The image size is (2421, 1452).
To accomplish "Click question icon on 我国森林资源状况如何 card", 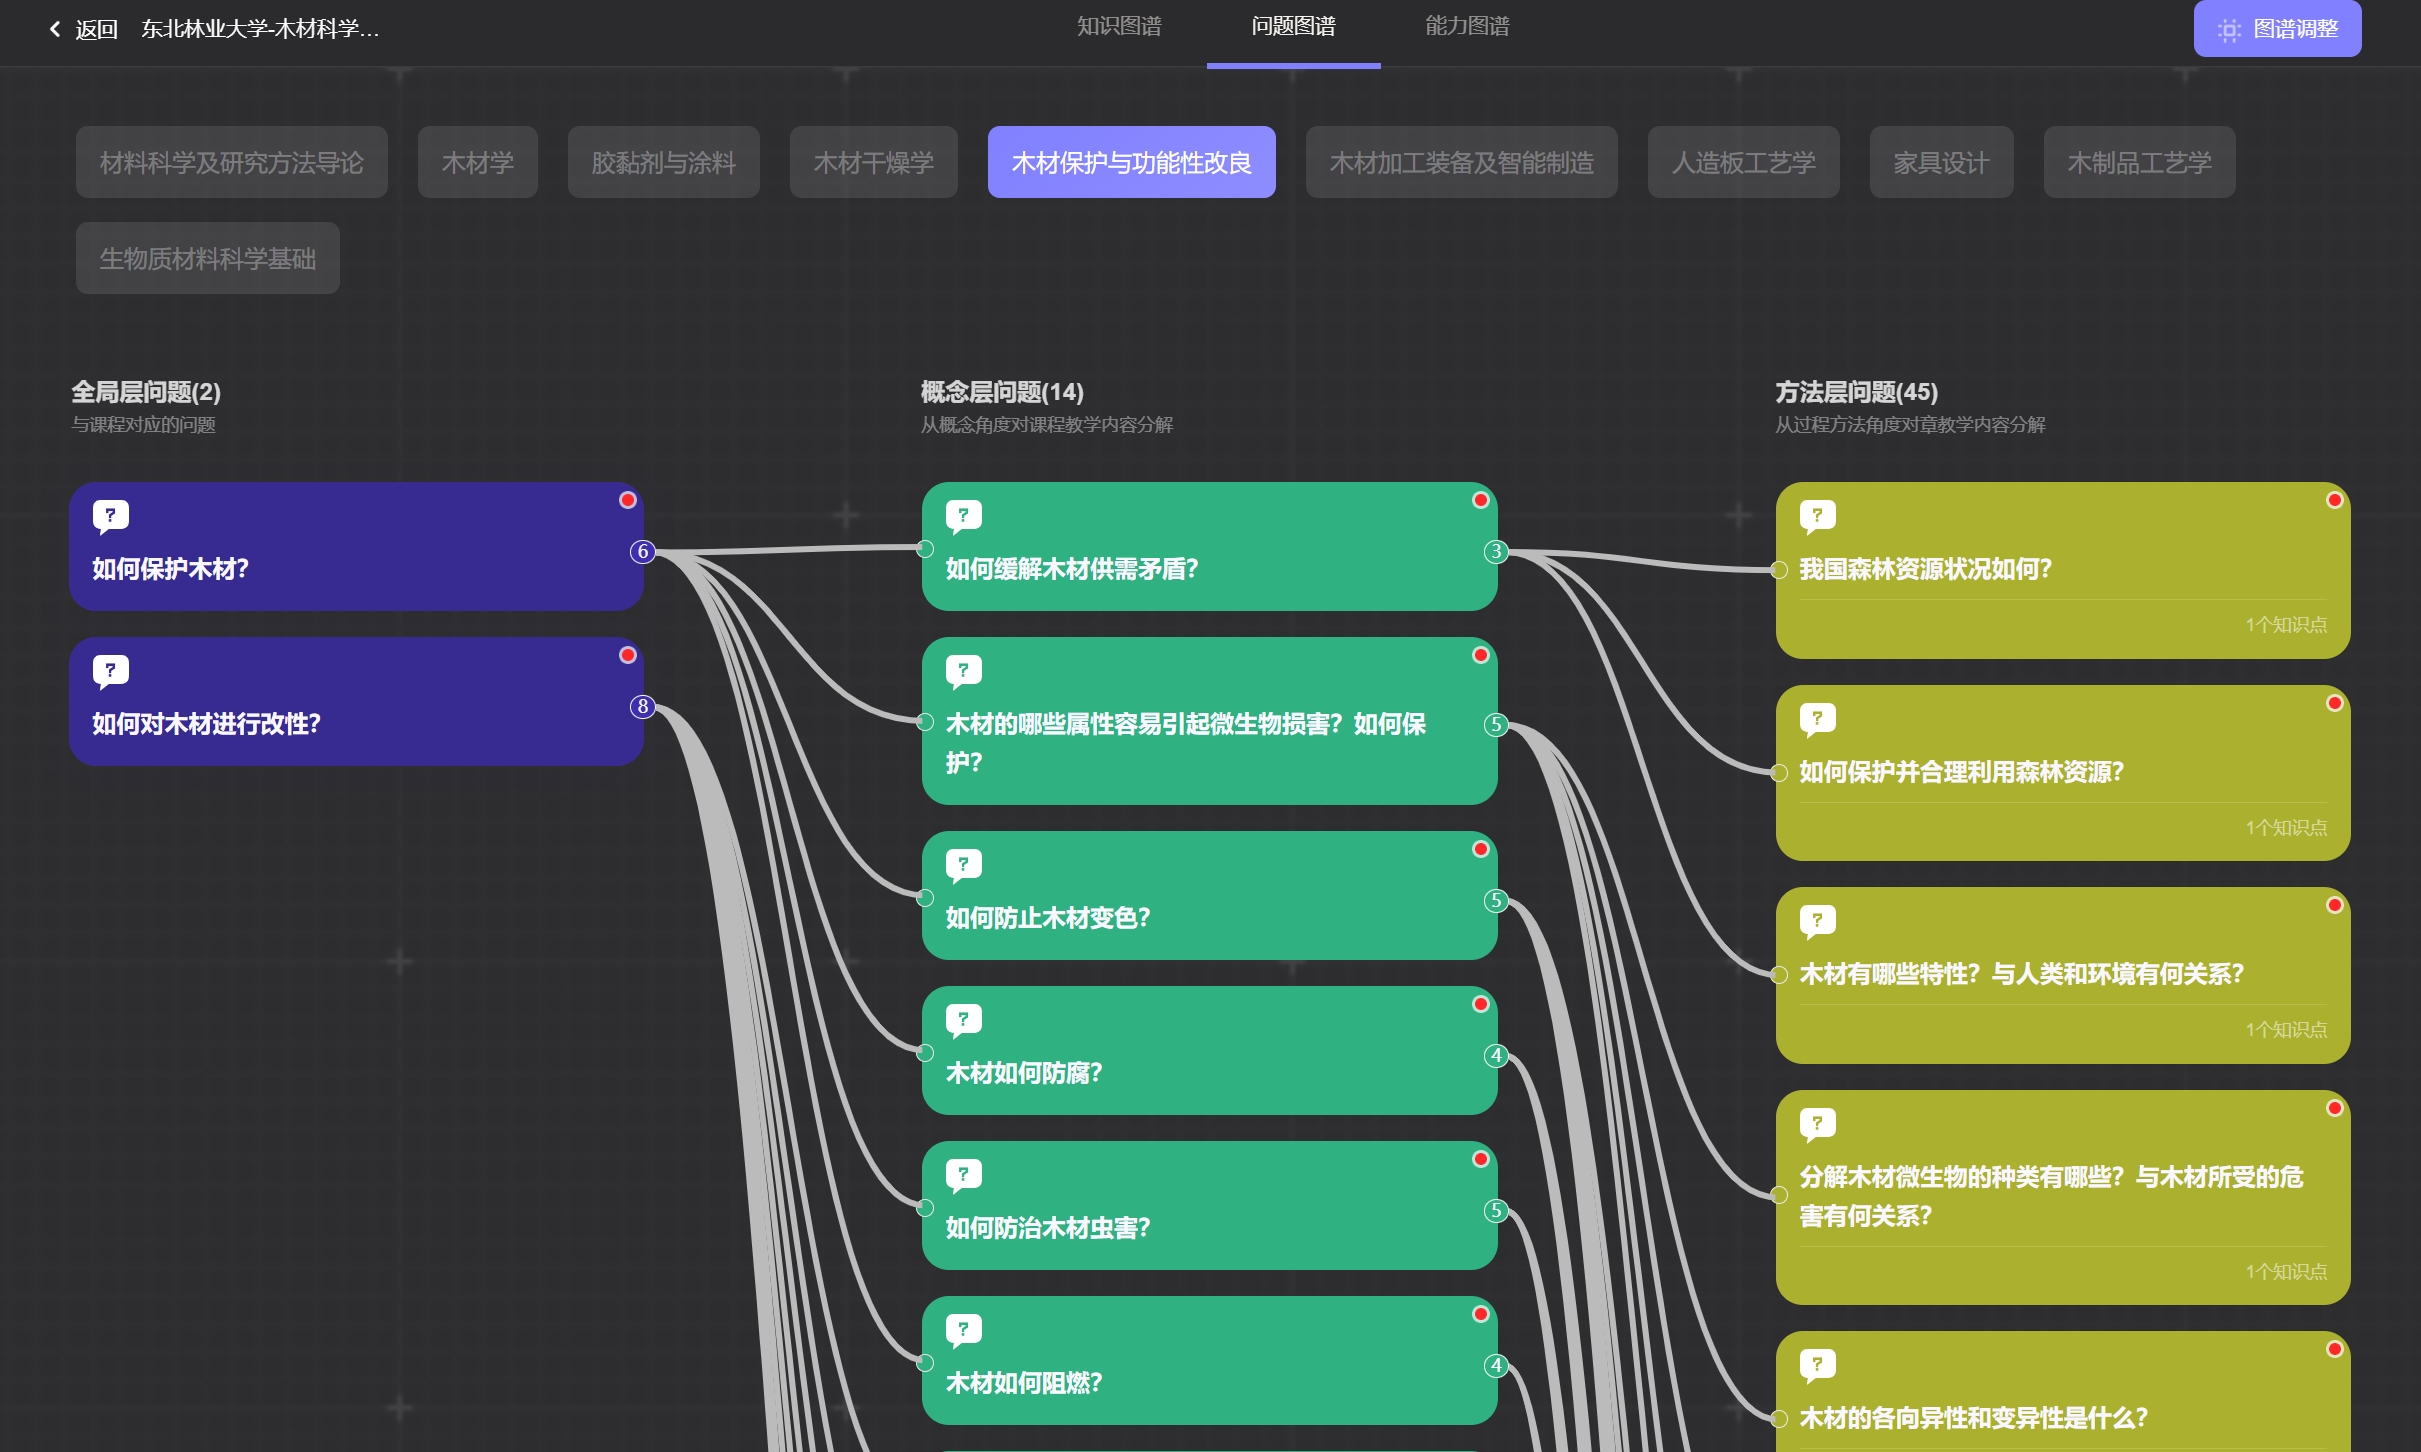I will click(1817, 516).
